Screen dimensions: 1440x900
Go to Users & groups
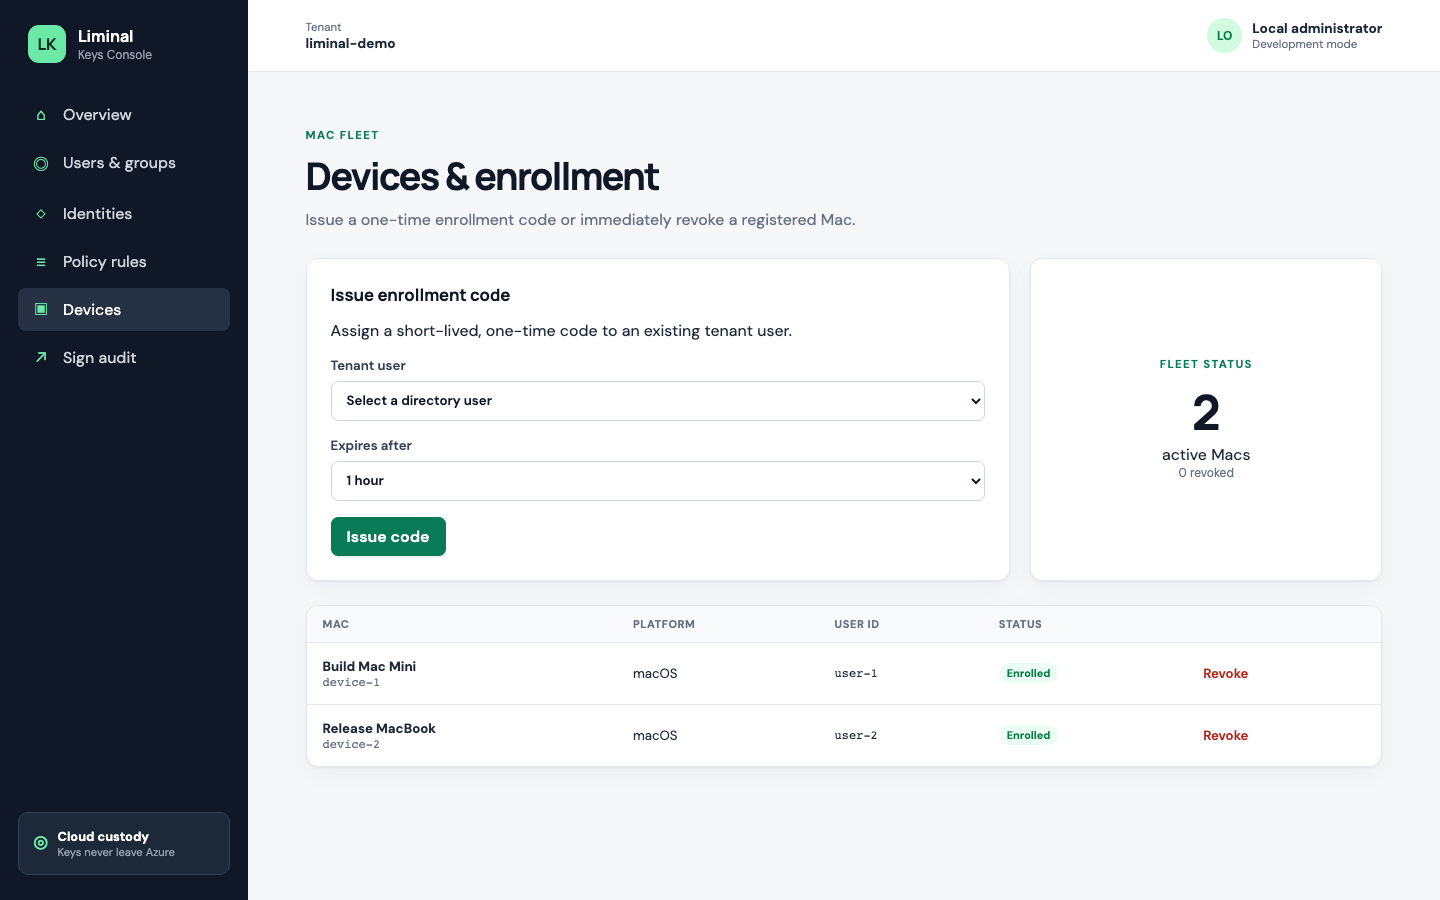(x=124, y=163)
